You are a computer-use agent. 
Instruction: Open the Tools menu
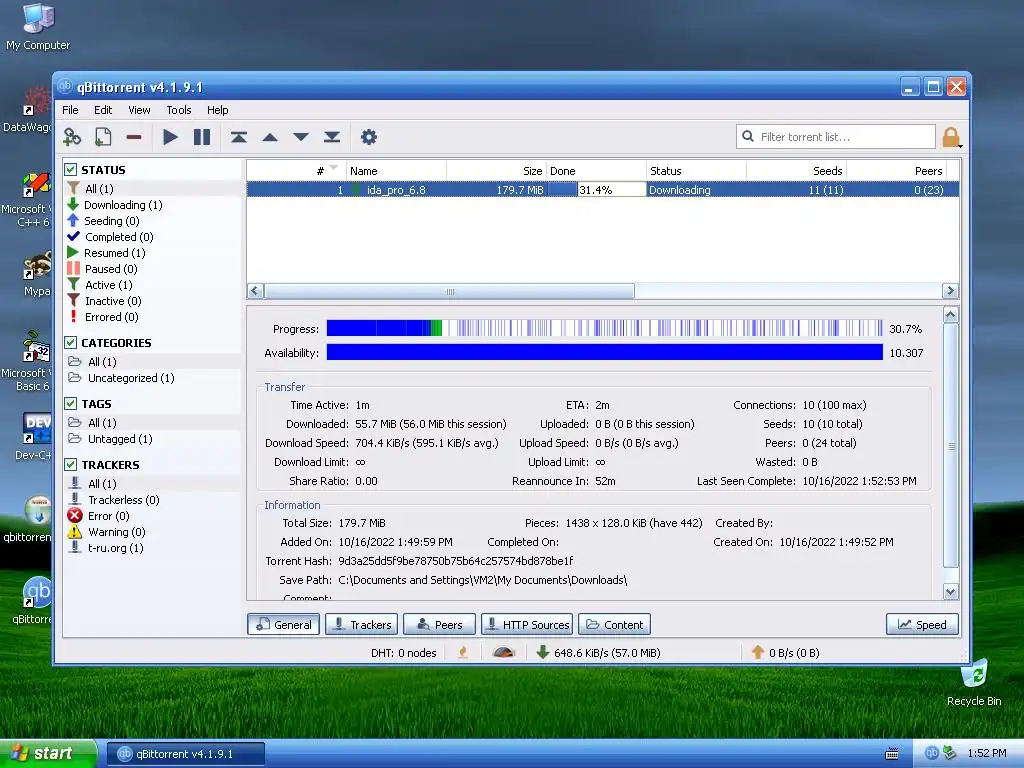pyautogui.click(x=178, y=110)
